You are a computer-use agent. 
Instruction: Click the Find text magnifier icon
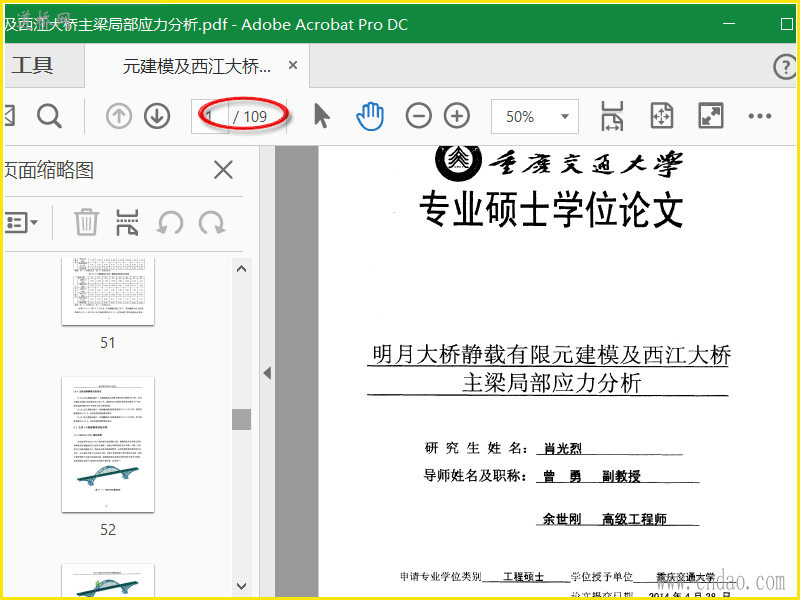(49, 116)
